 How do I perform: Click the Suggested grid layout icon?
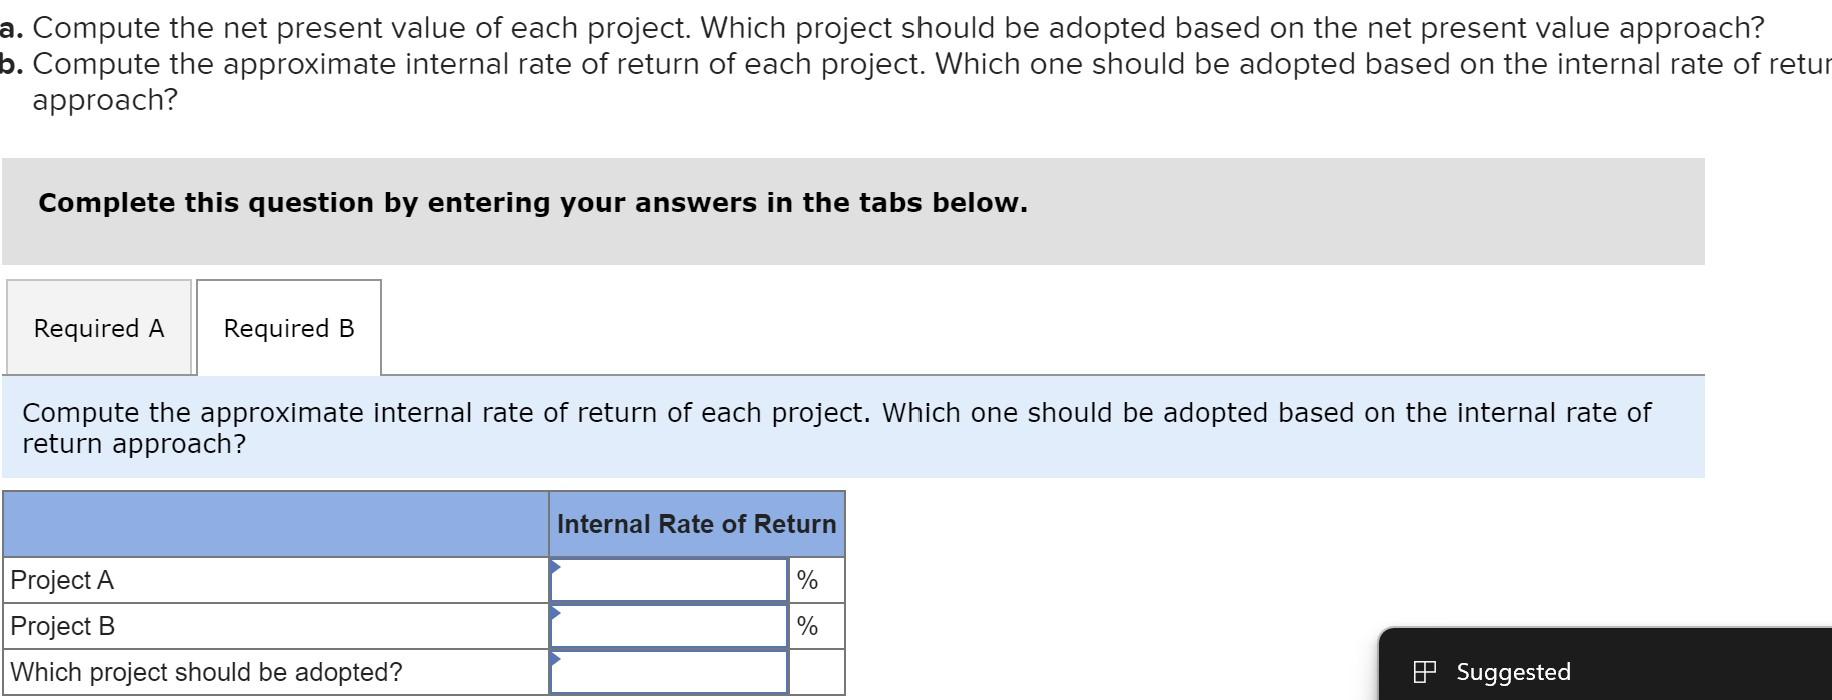click(x=1427, y=672)
